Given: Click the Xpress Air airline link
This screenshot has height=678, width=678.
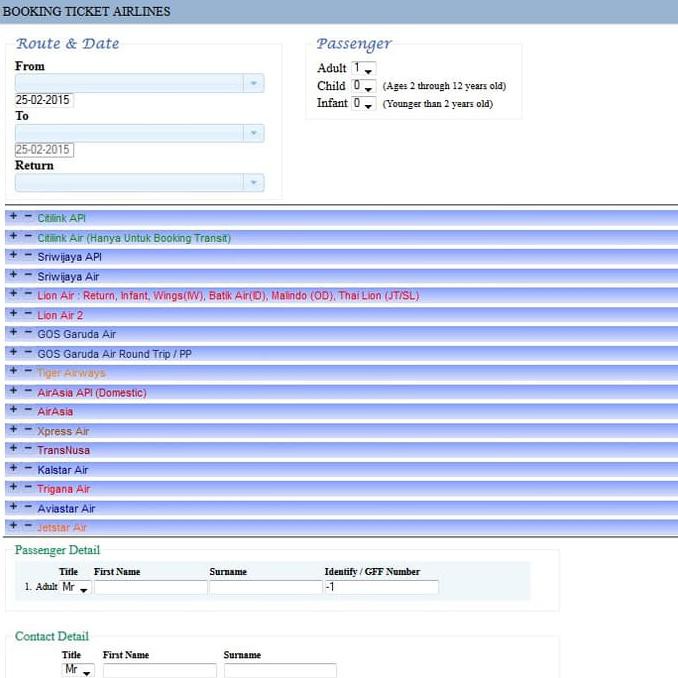Looking at the screenshot, I should [x=63, y=431].
